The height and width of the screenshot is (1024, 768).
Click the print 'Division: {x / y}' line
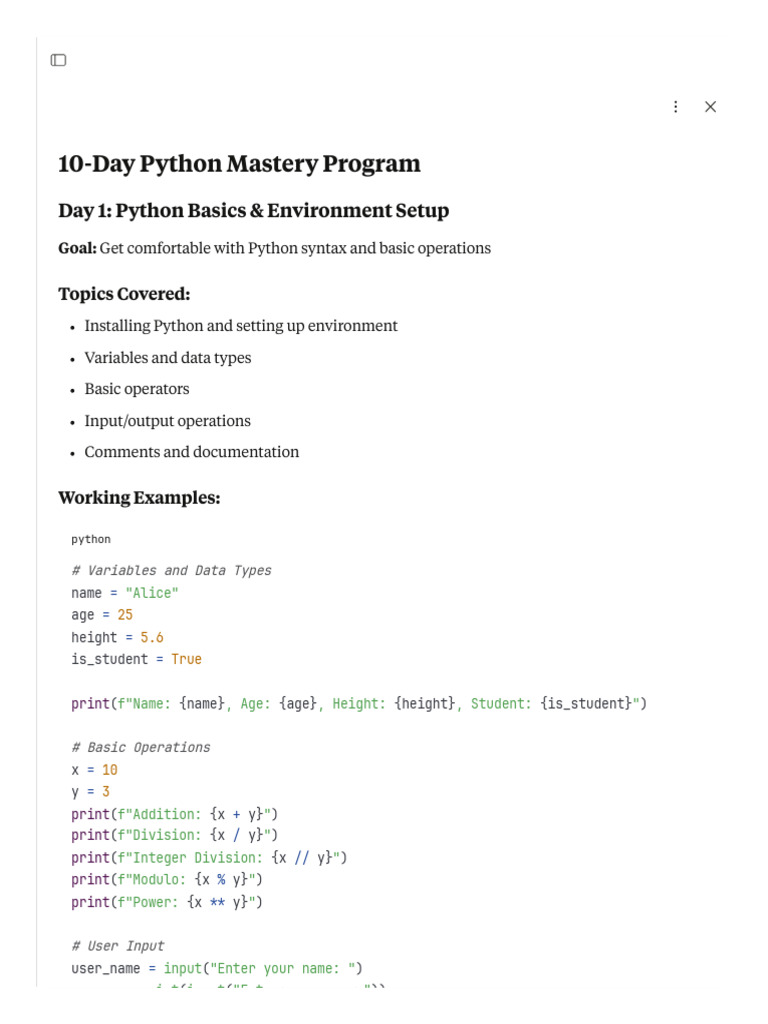click(x=174, y=835)
